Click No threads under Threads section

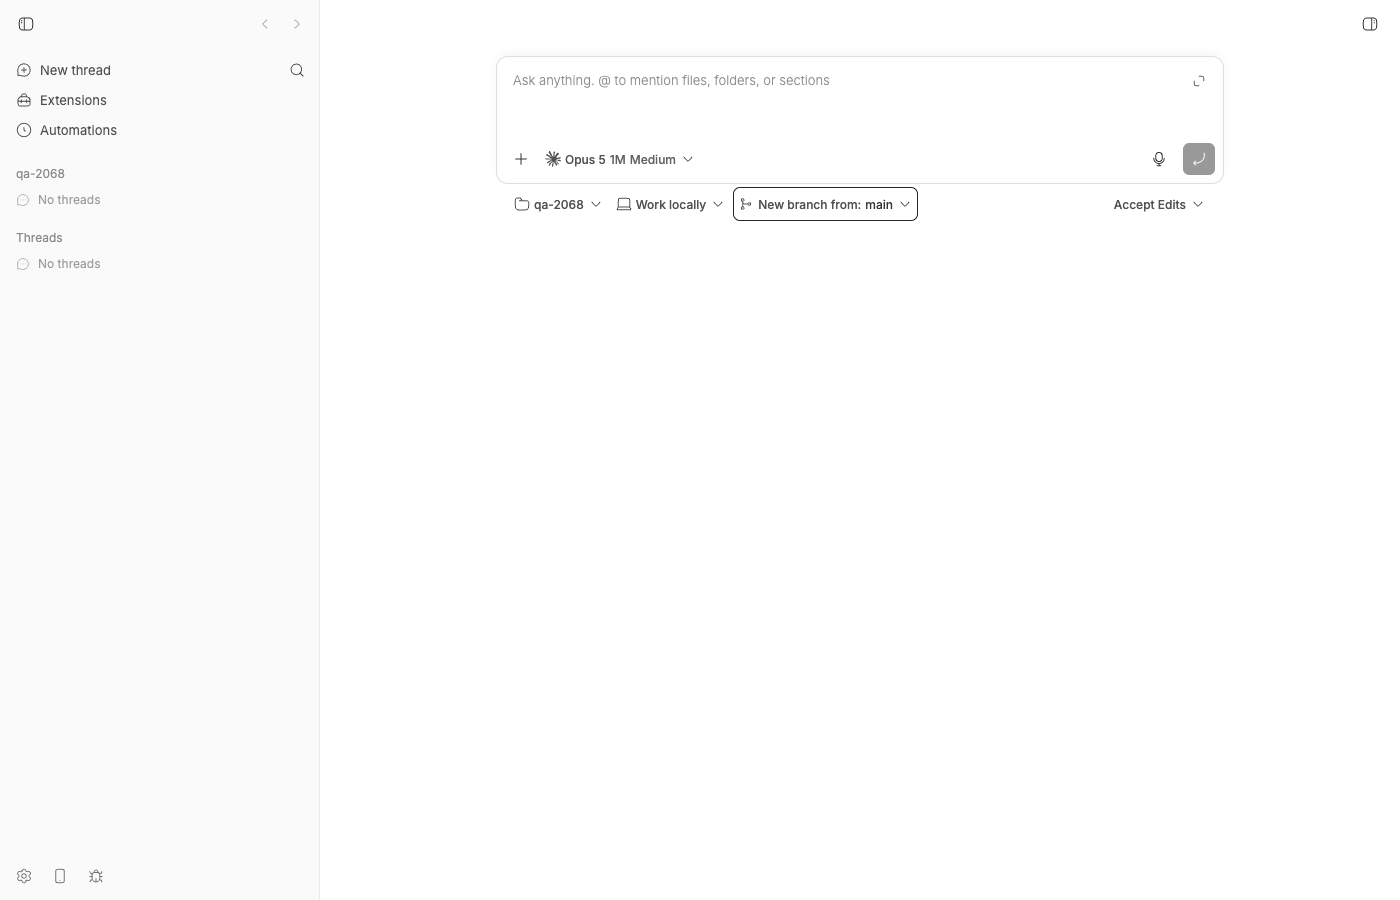point(69,264)
